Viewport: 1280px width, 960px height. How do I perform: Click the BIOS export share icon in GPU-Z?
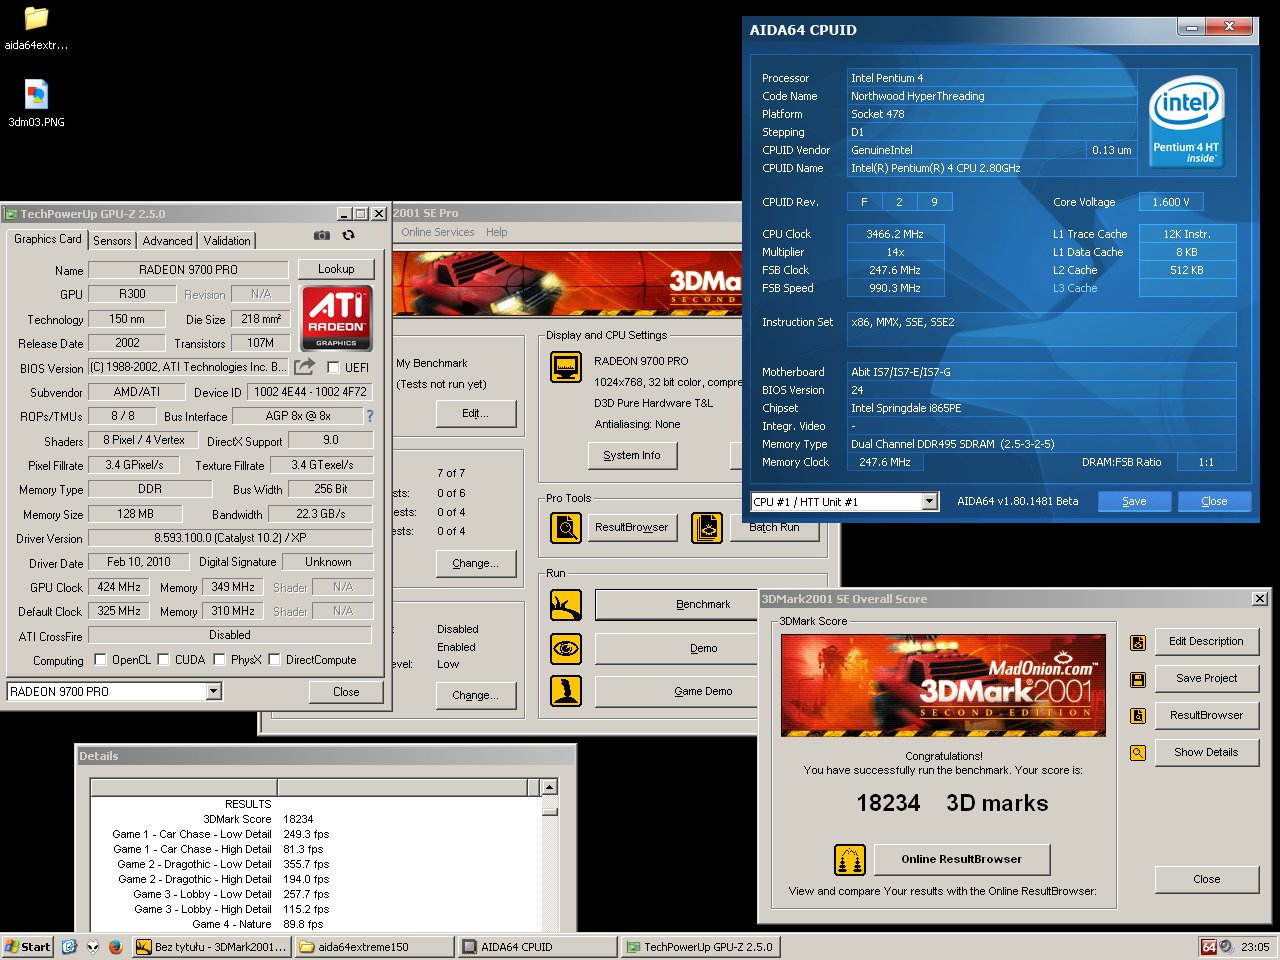tap(305, 367)
